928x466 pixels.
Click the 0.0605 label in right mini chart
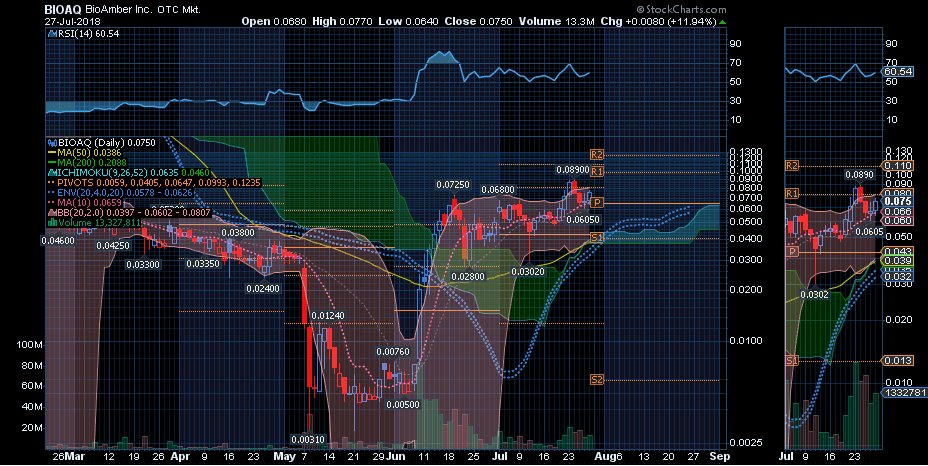(x=869, y=232)
